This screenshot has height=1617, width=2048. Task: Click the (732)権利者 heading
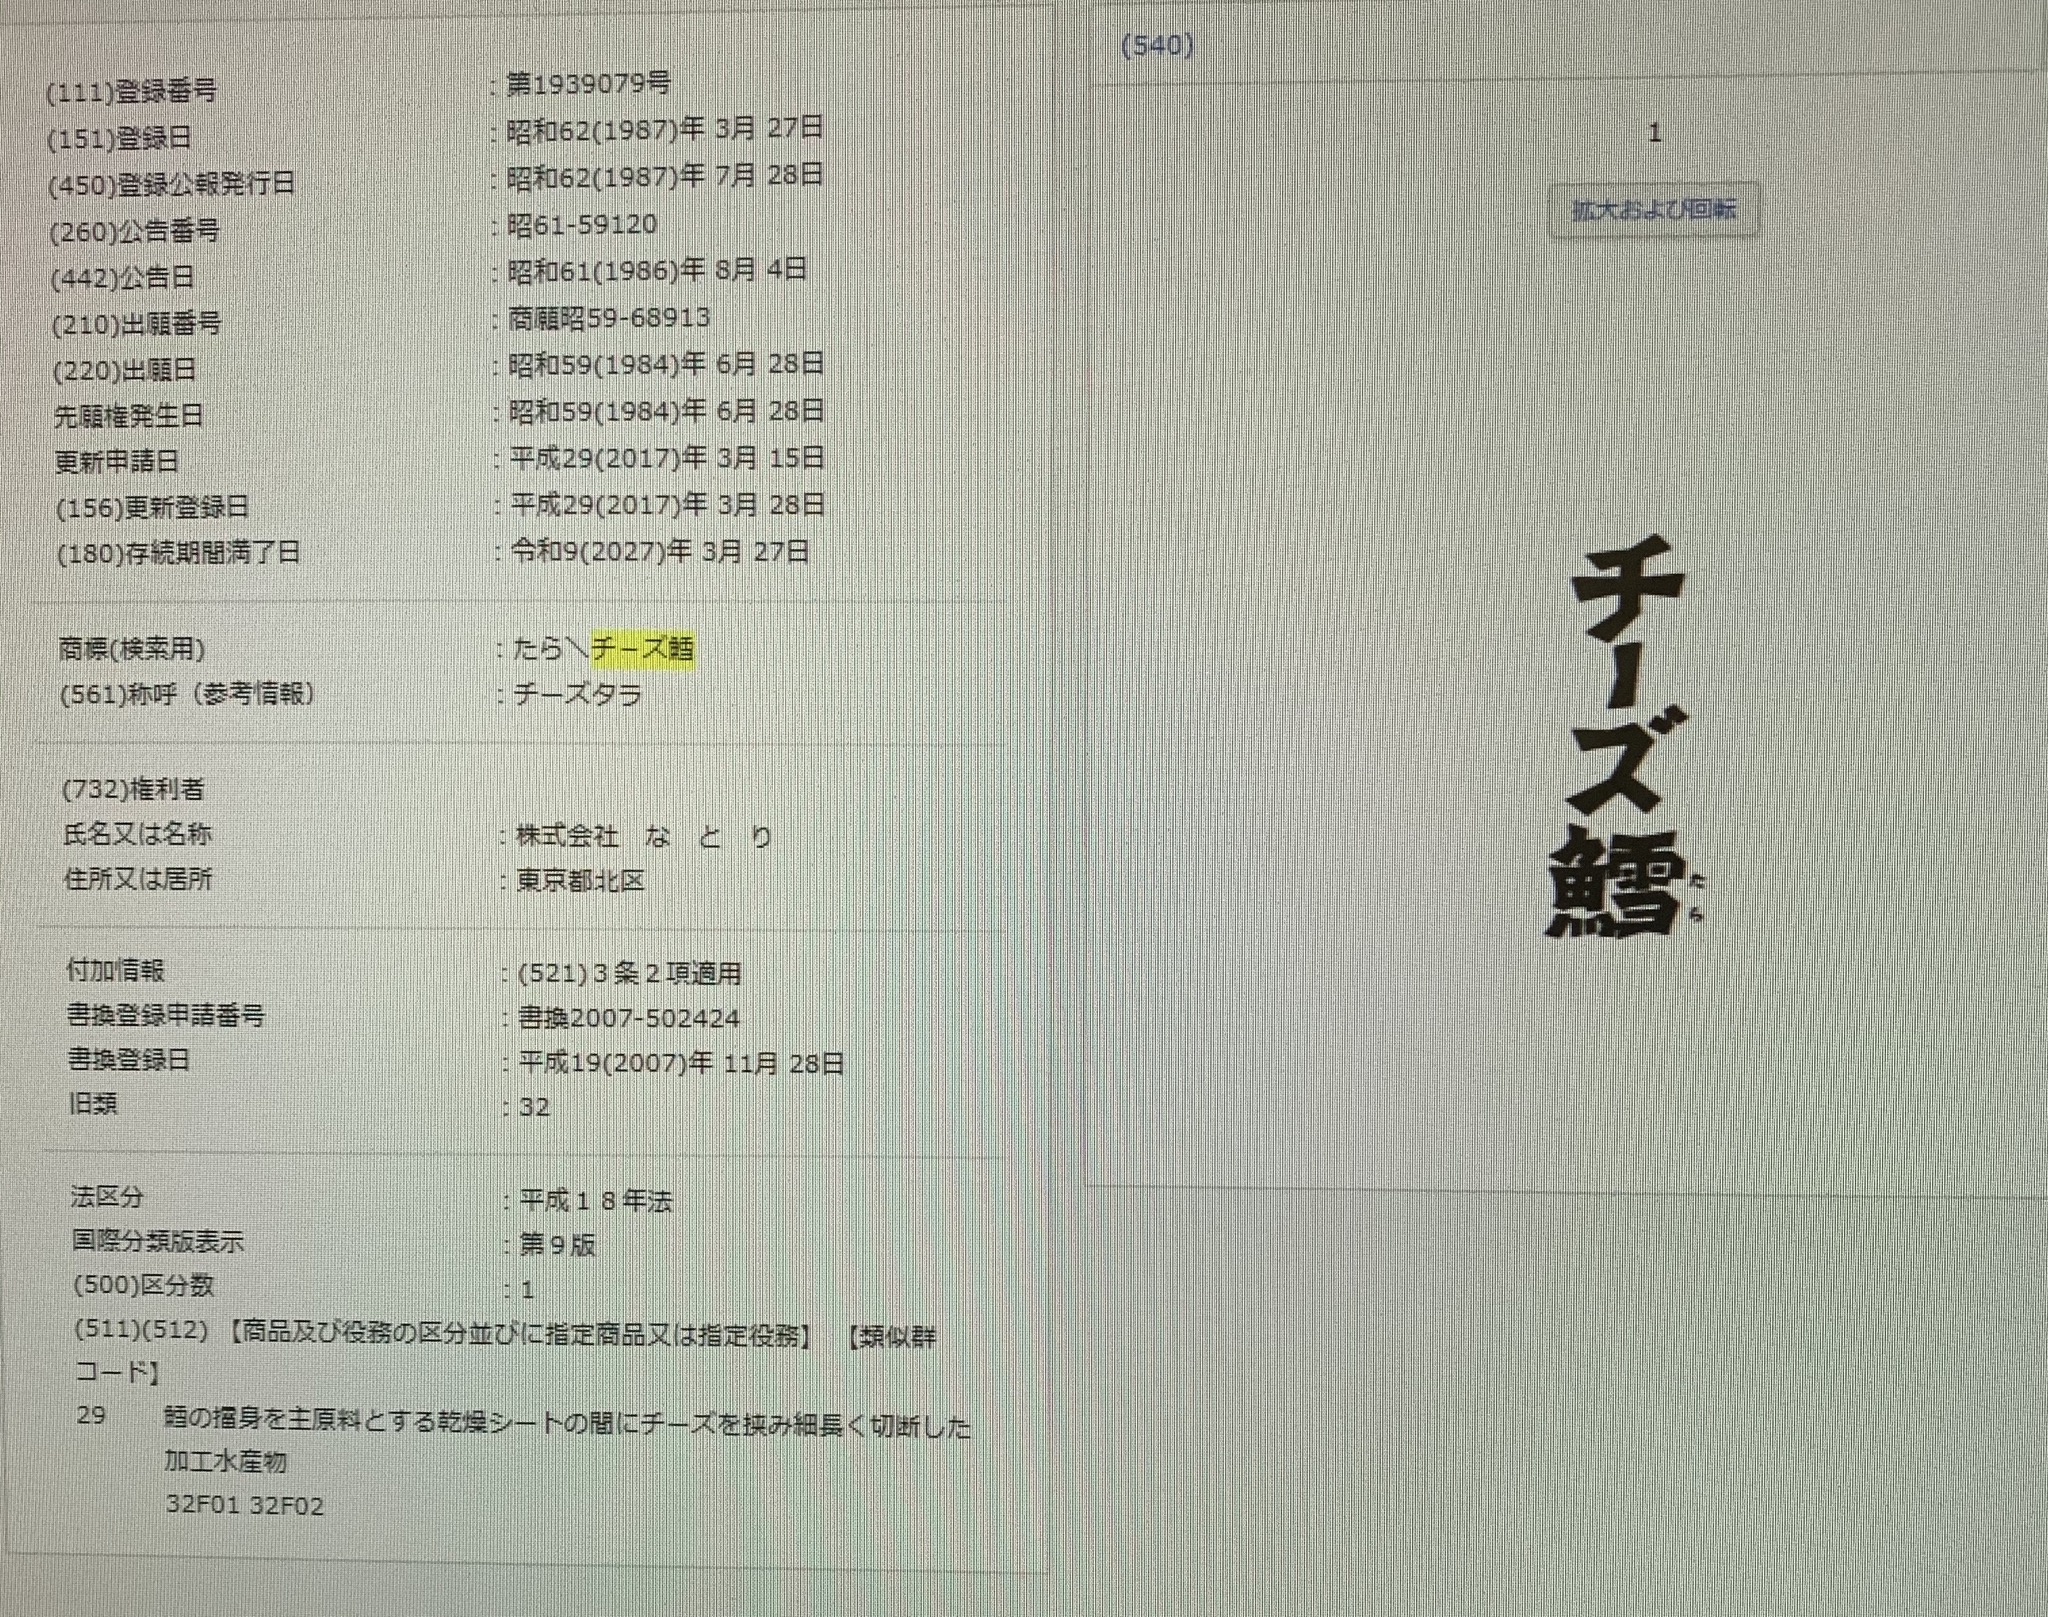tap(133, 789)
